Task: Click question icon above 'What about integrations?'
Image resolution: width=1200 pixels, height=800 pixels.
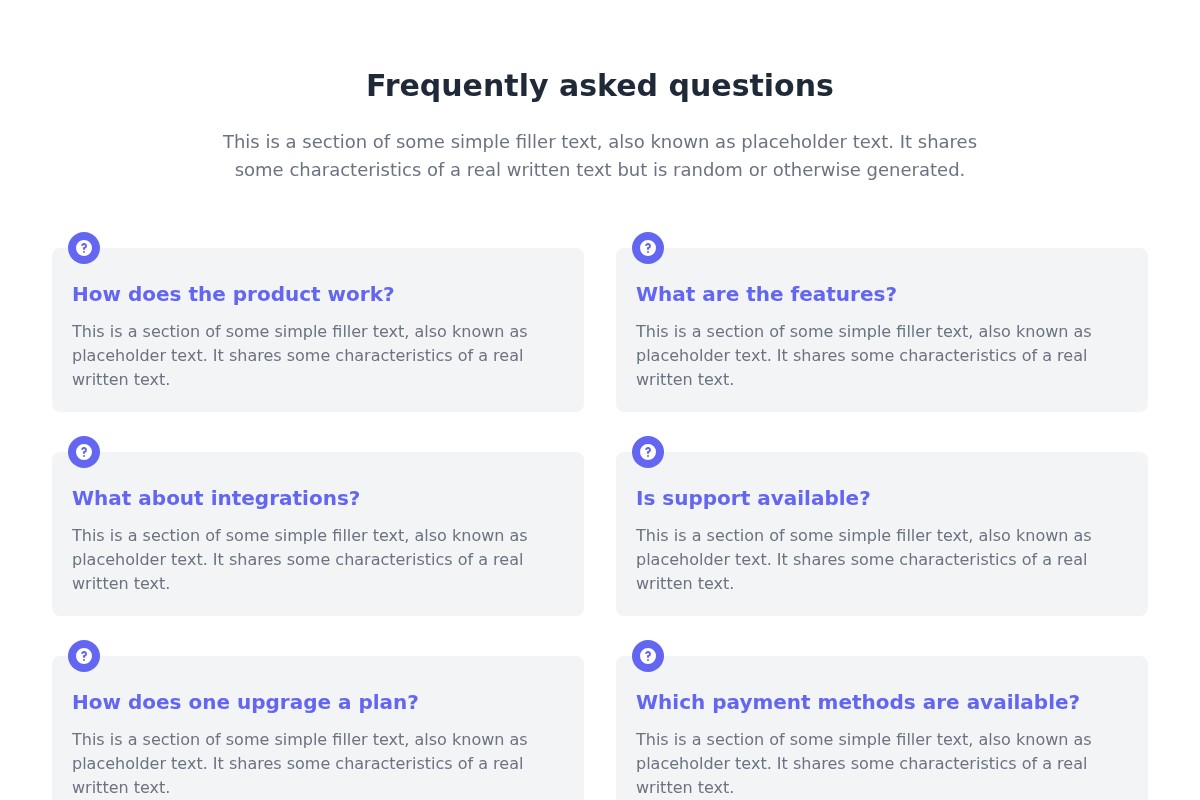Action: (x=84, y=452)
